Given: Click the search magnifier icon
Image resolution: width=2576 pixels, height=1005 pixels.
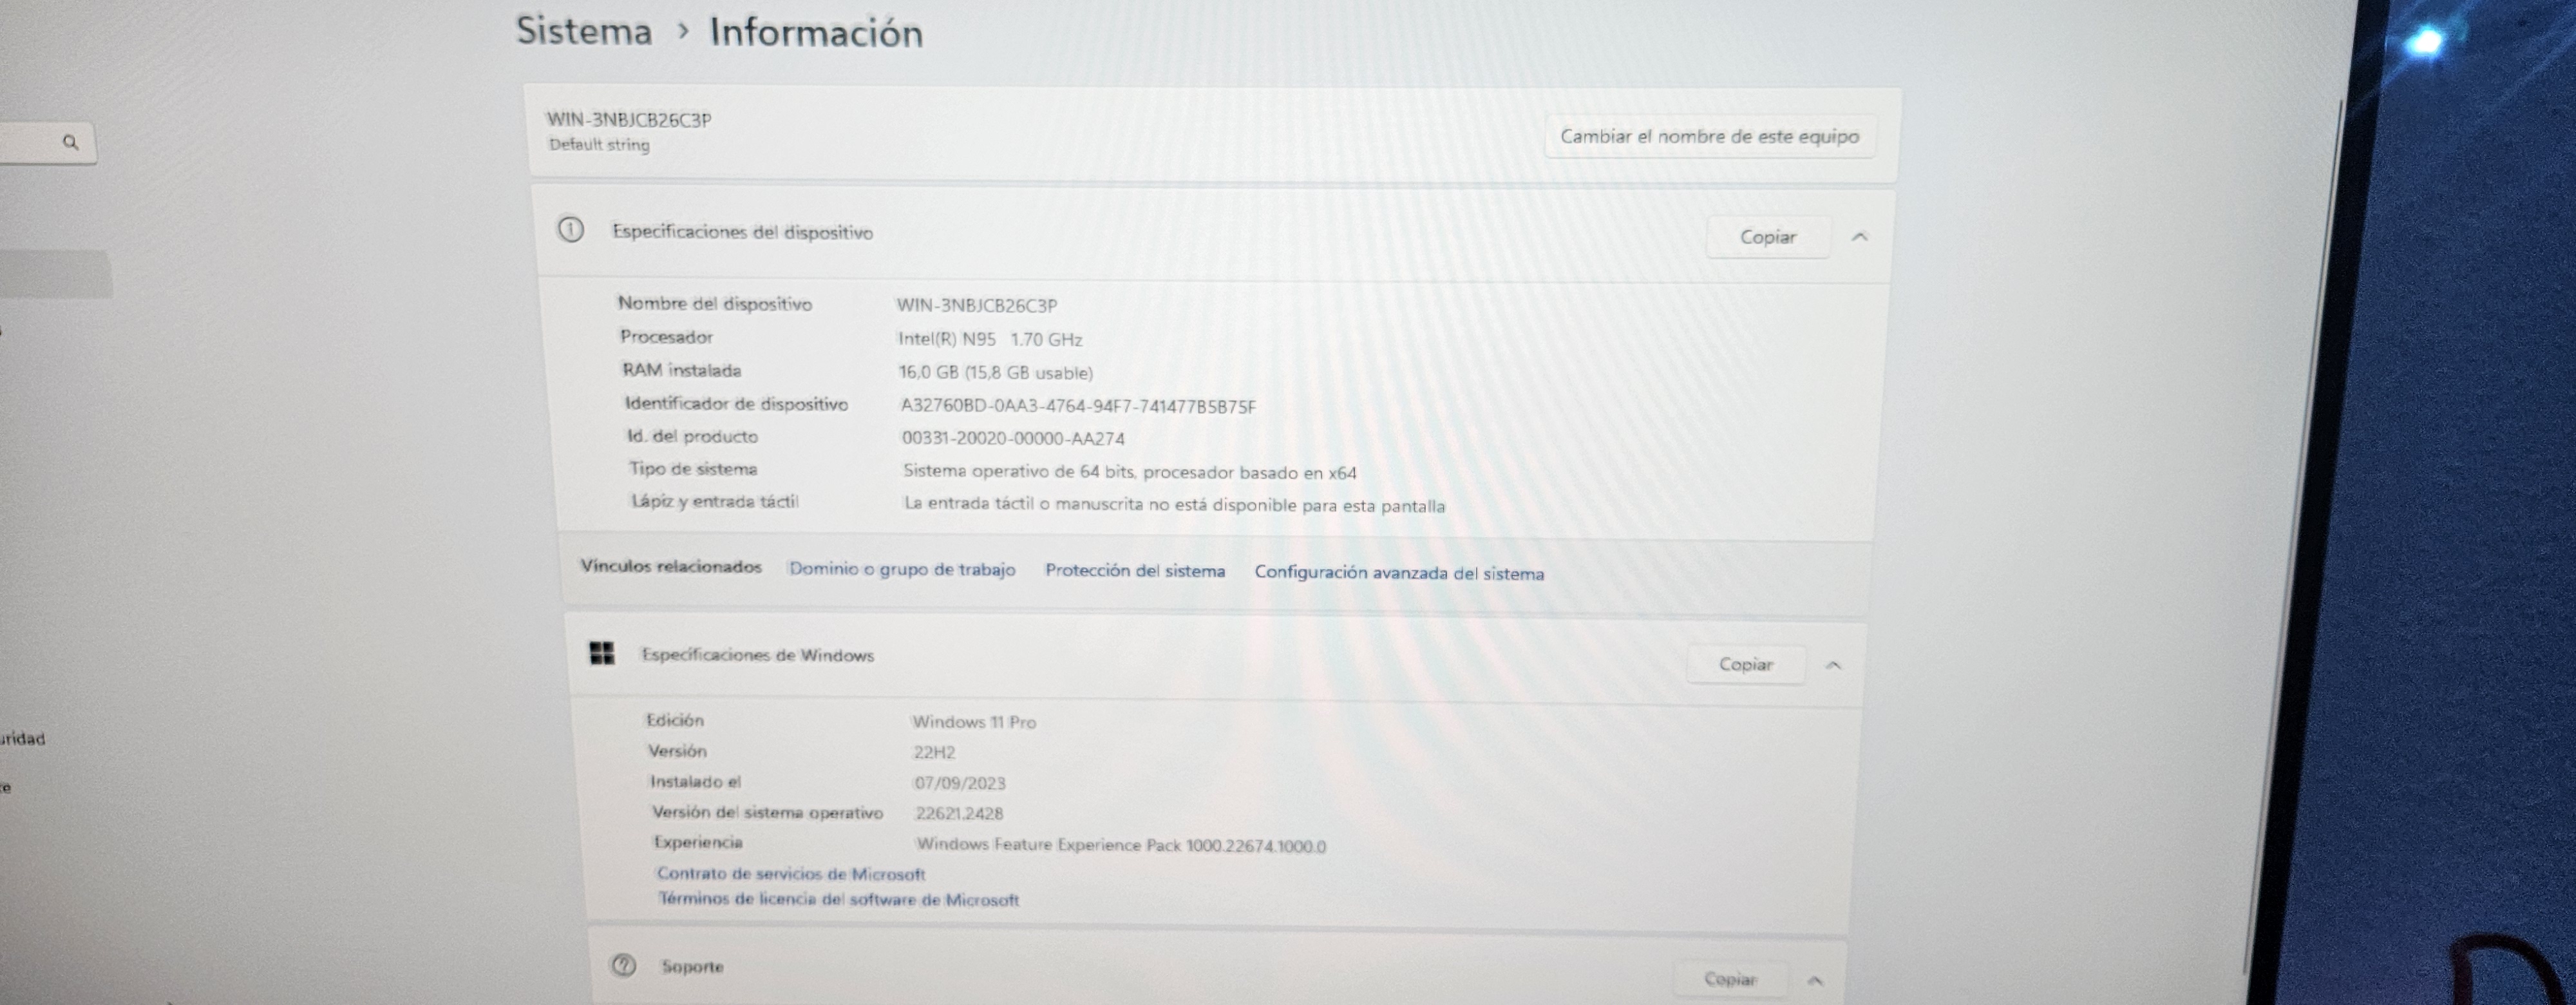Looking at the screenshot, I should [70, 142].
